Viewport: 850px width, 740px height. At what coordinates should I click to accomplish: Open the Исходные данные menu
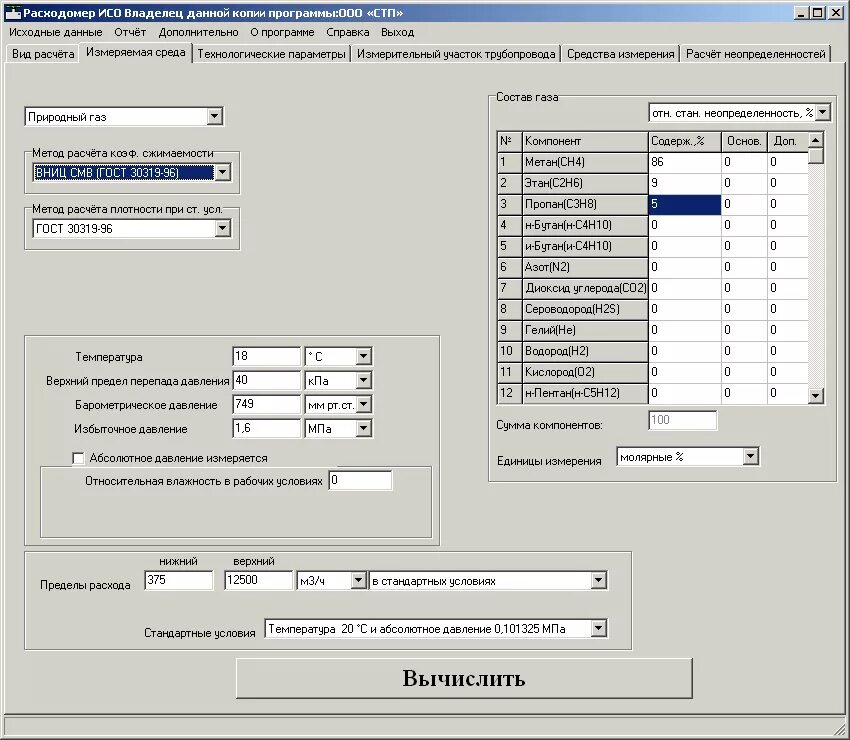pyautogui.click(x=56, y=33)
